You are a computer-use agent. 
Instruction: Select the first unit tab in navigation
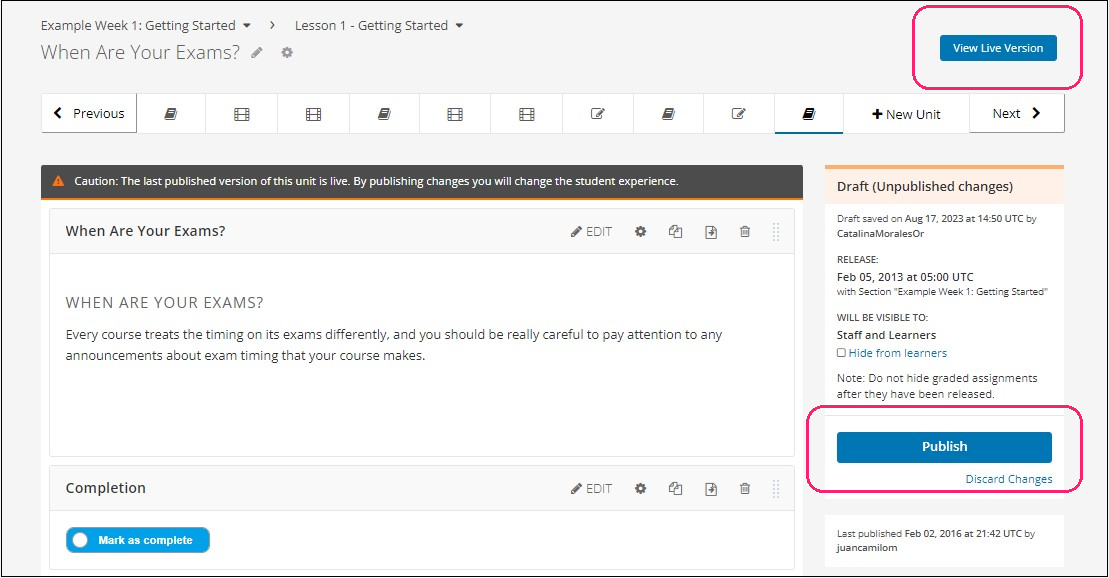[170, 114]
